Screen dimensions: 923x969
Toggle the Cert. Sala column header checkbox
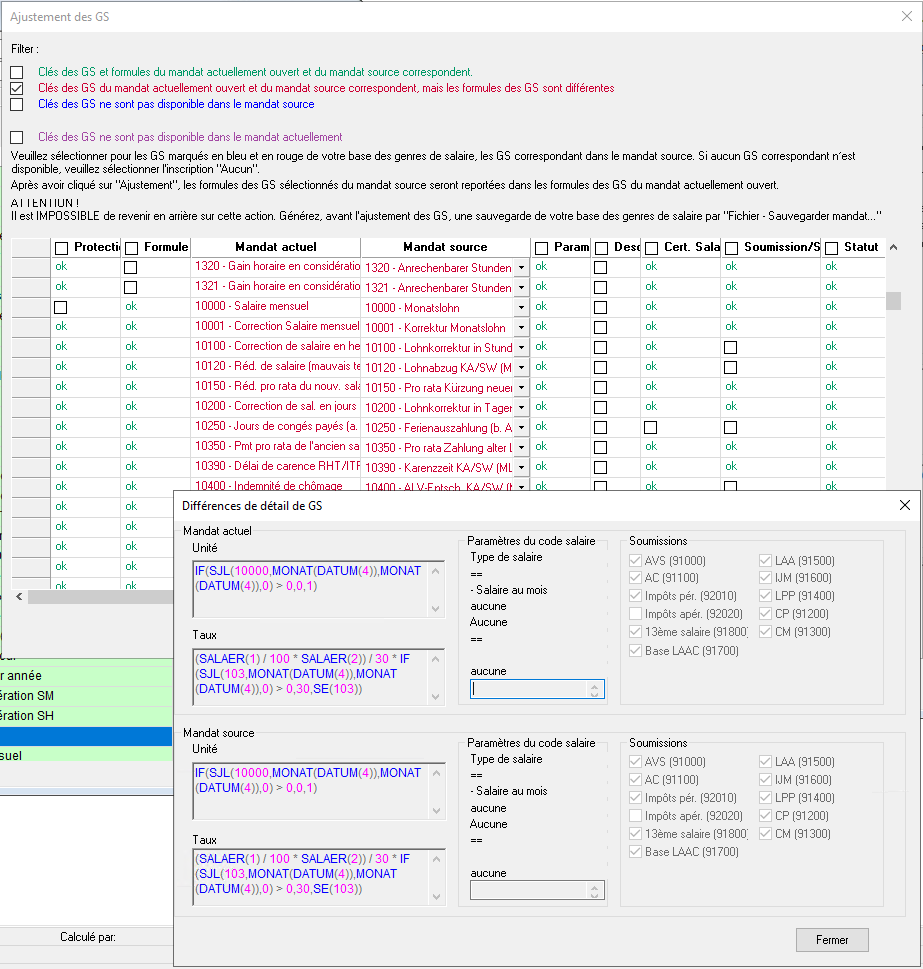pos(651,248)
